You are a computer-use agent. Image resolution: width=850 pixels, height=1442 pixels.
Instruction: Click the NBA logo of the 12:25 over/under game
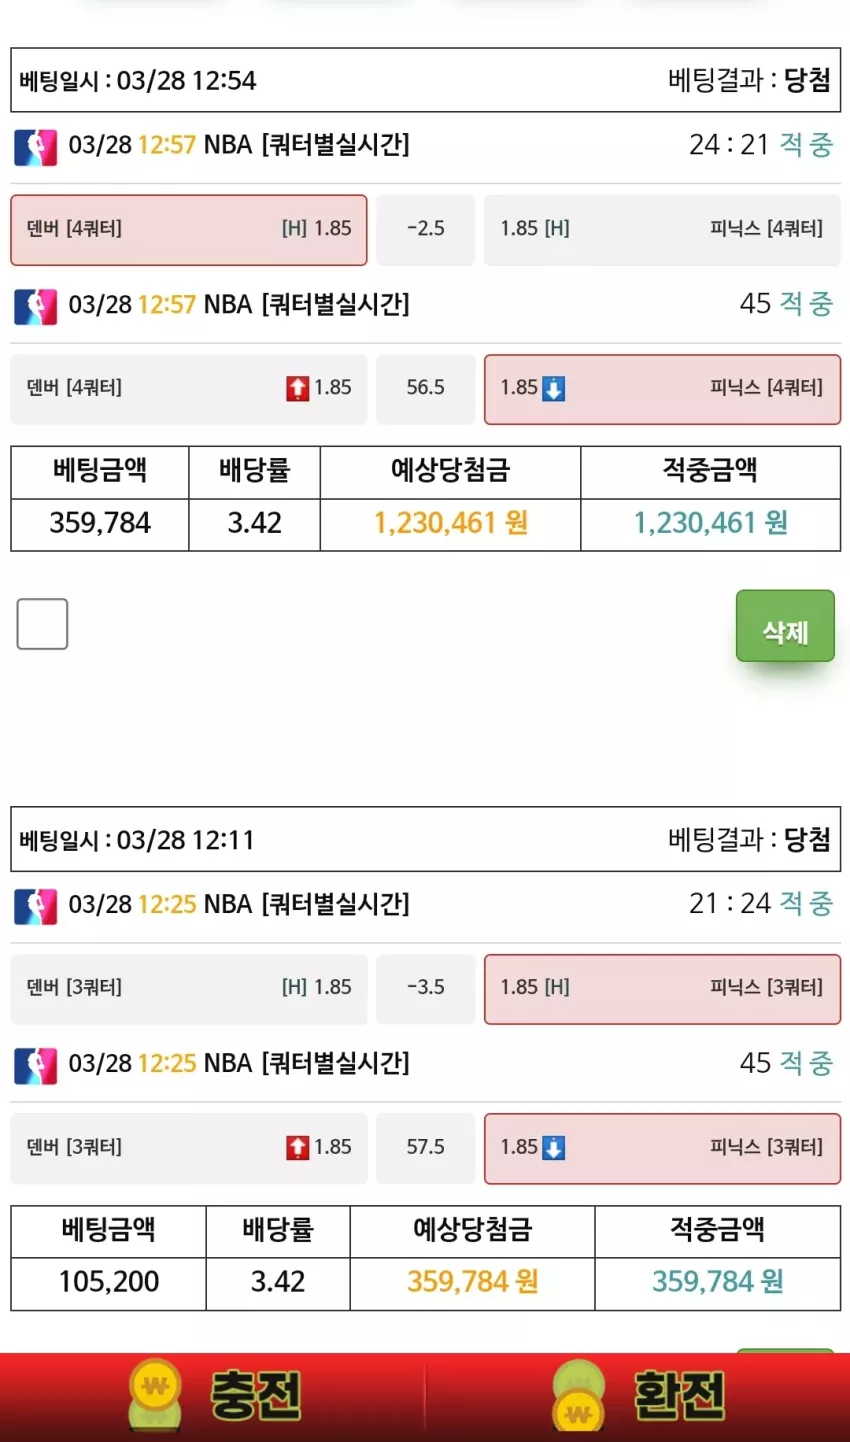(x=35, y=1066)
